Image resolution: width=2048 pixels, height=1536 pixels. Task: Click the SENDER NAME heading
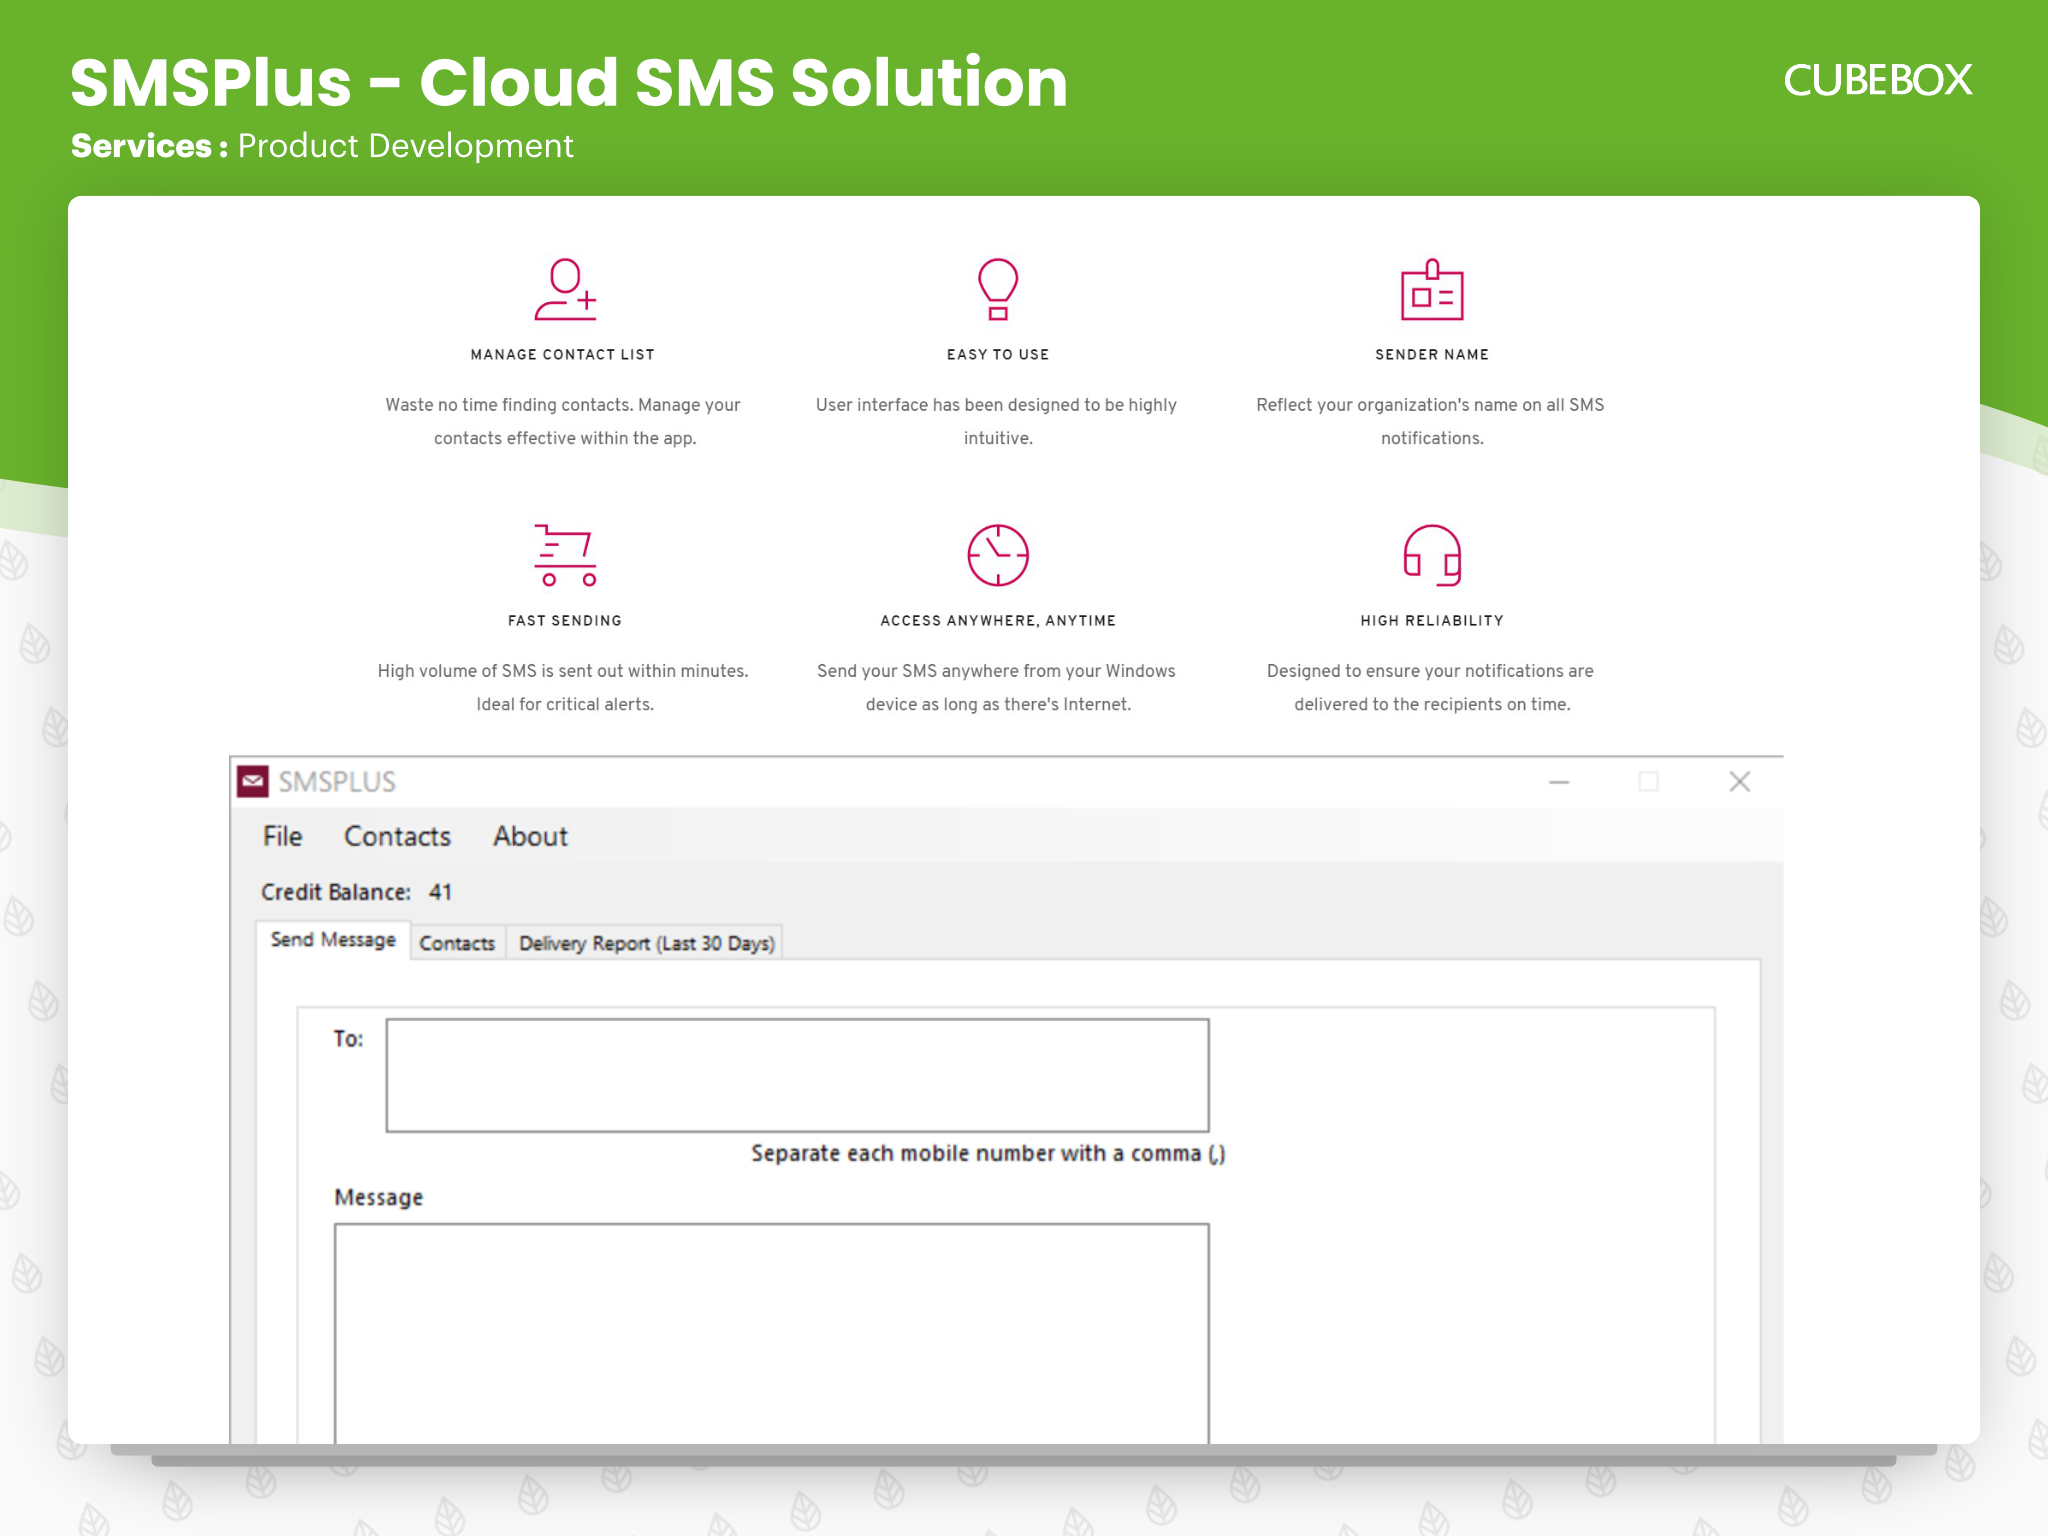click(x=1432, y=355)
